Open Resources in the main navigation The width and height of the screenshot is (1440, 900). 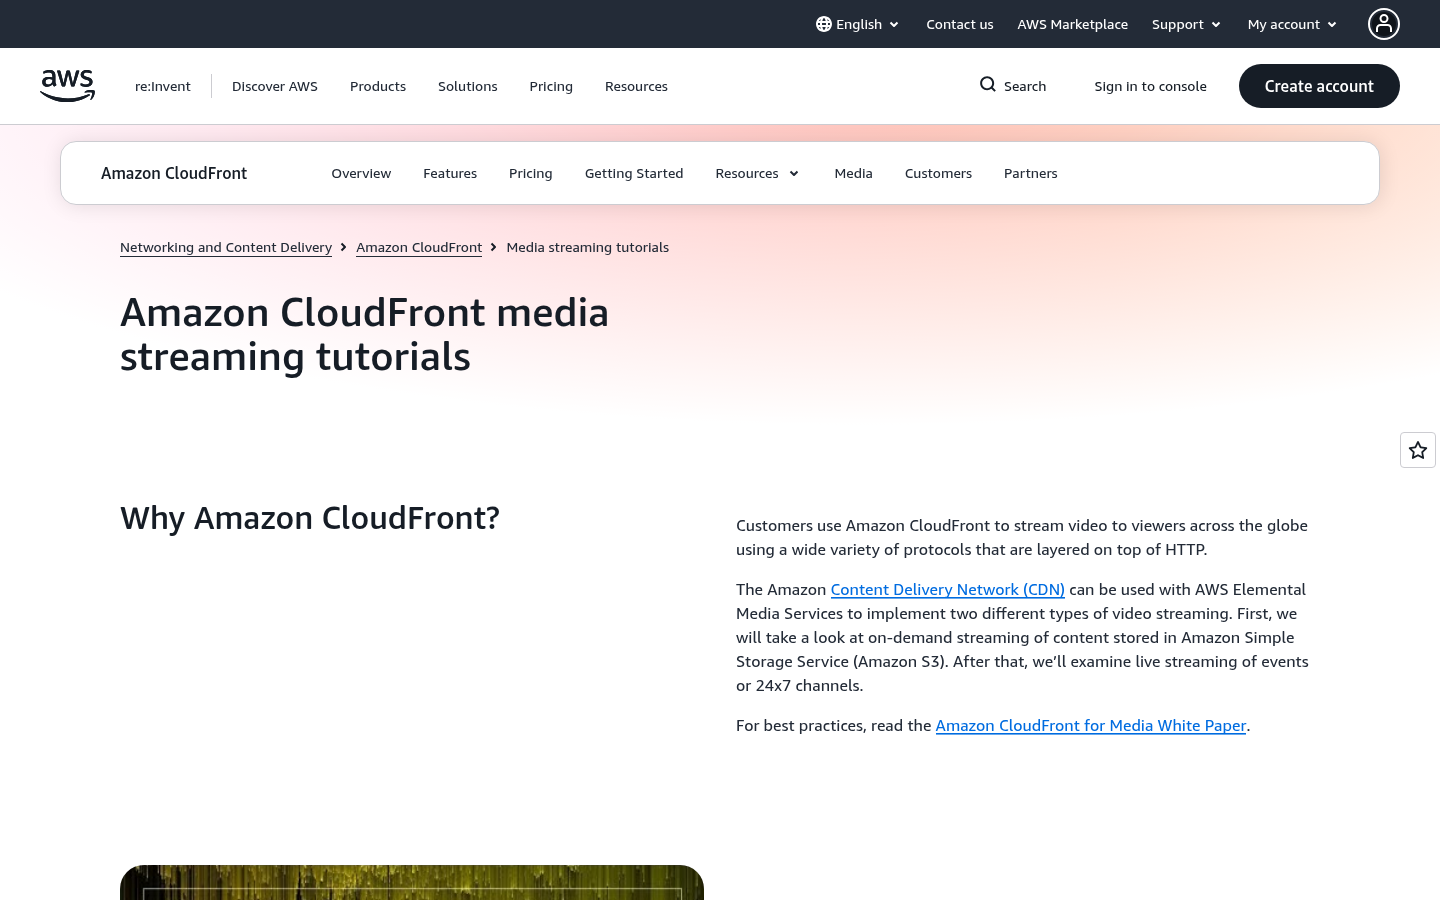click(636, 86)
